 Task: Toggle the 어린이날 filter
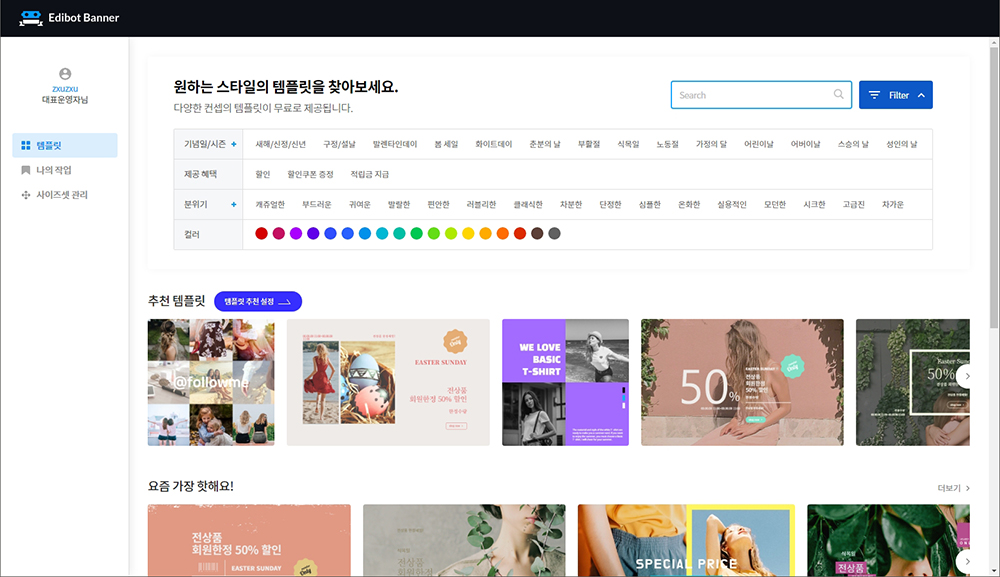click(758, 144)
